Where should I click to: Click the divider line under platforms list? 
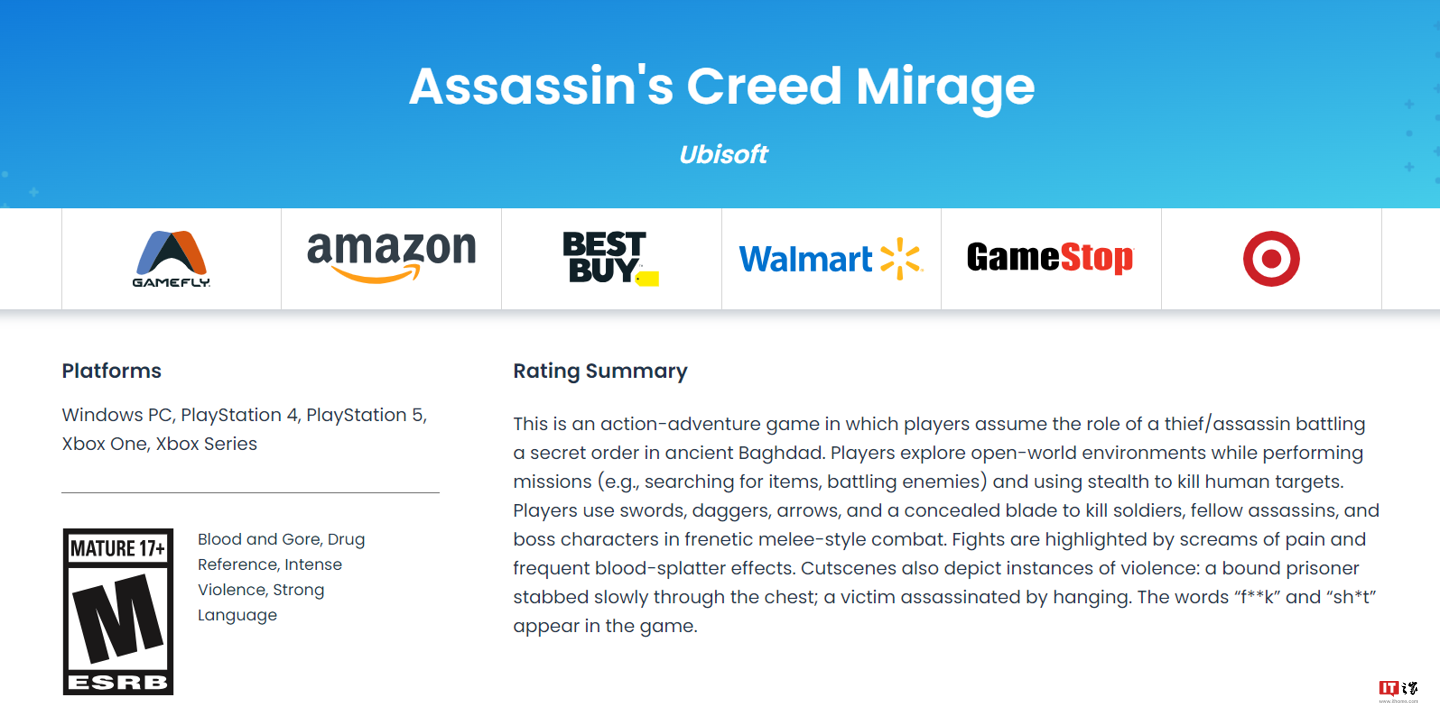[250, 492]
